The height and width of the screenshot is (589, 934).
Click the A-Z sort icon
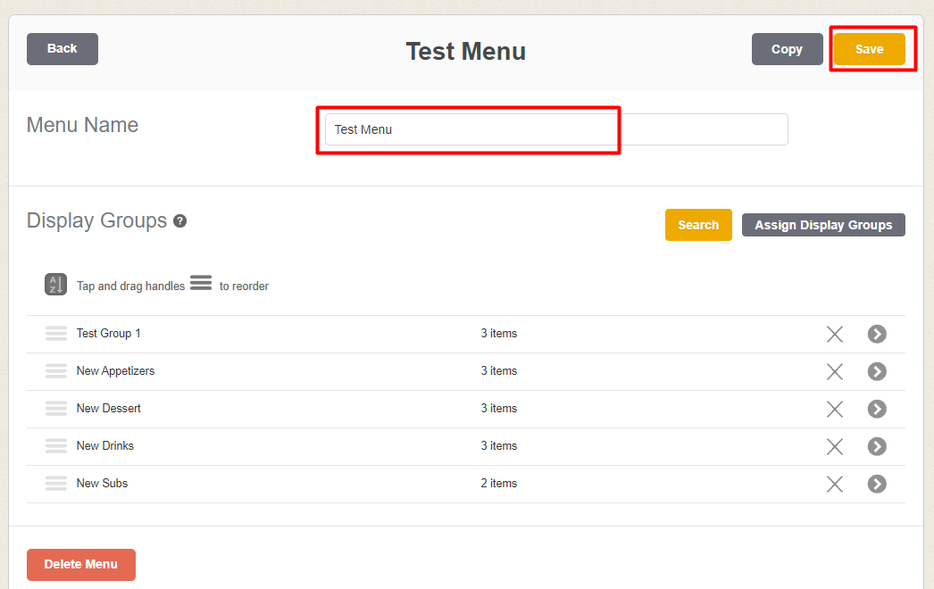click(56, 285)
